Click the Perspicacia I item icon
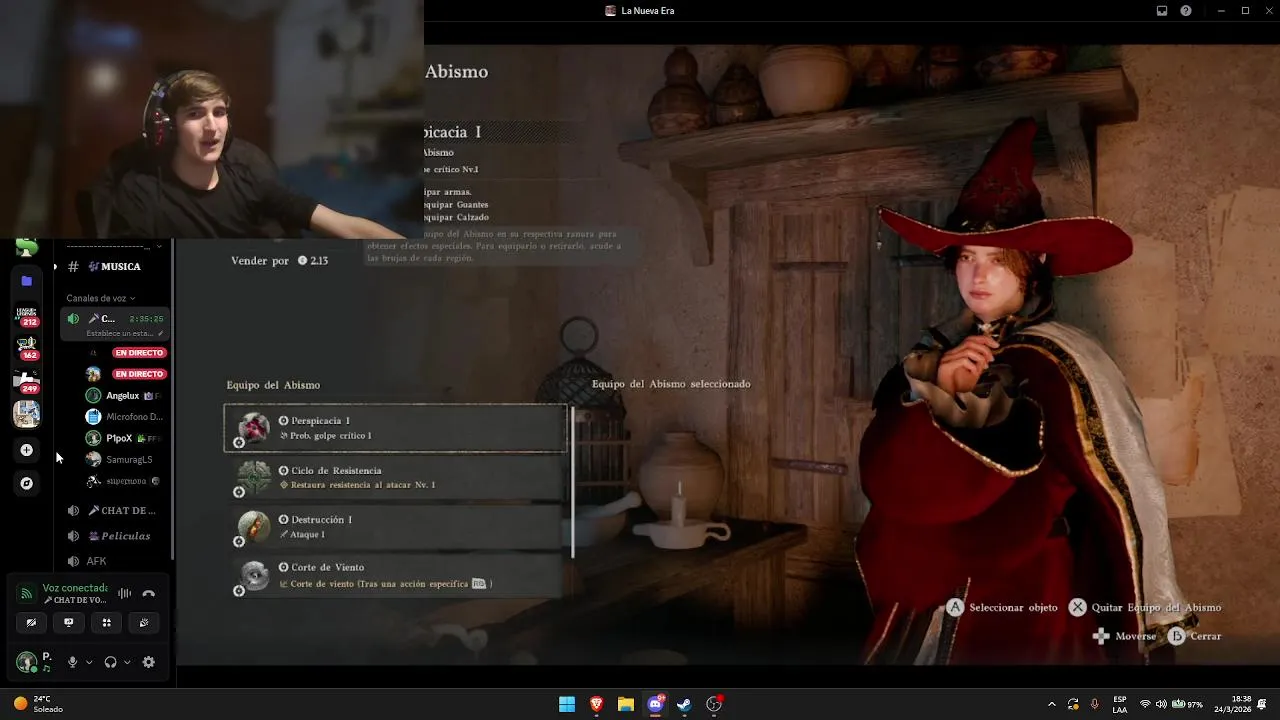This screenshot has width=1280, height=720. pos(254,428)
